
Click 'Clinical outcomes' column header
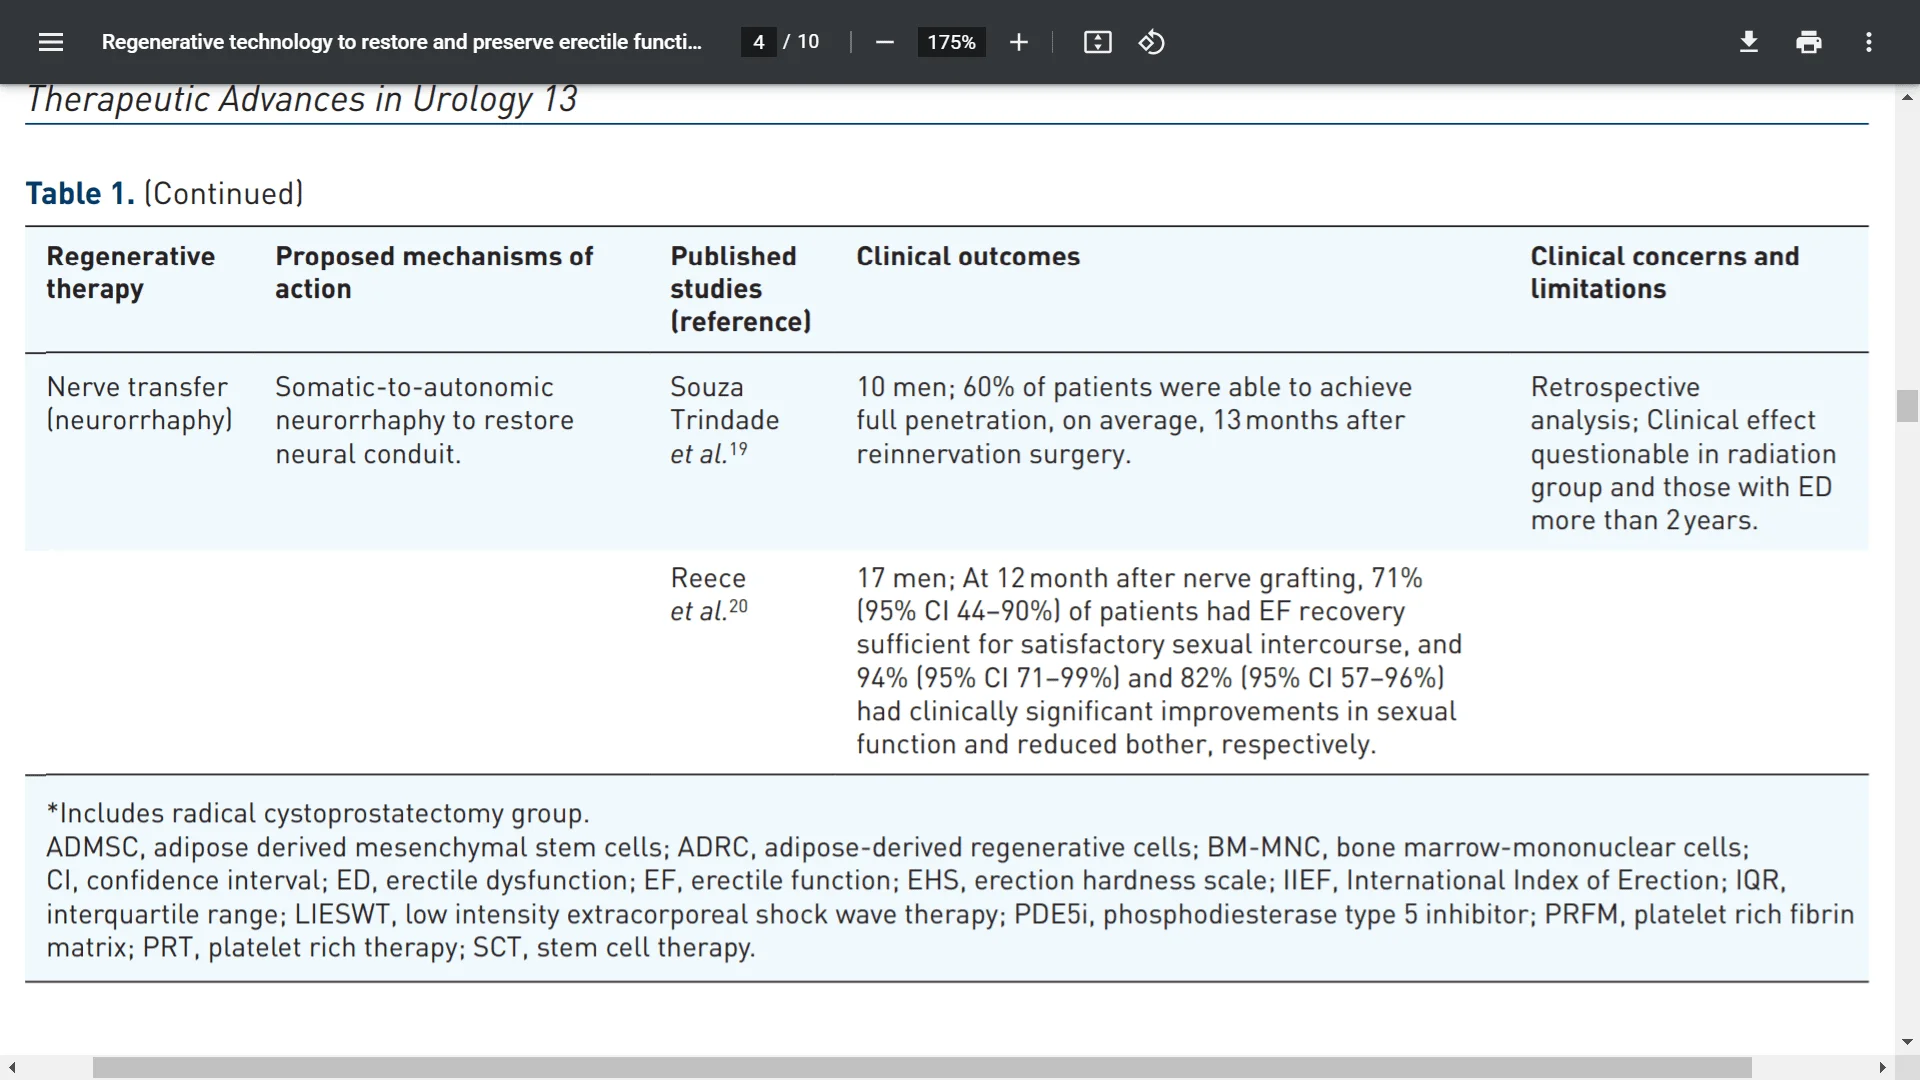tap(968, 256)
